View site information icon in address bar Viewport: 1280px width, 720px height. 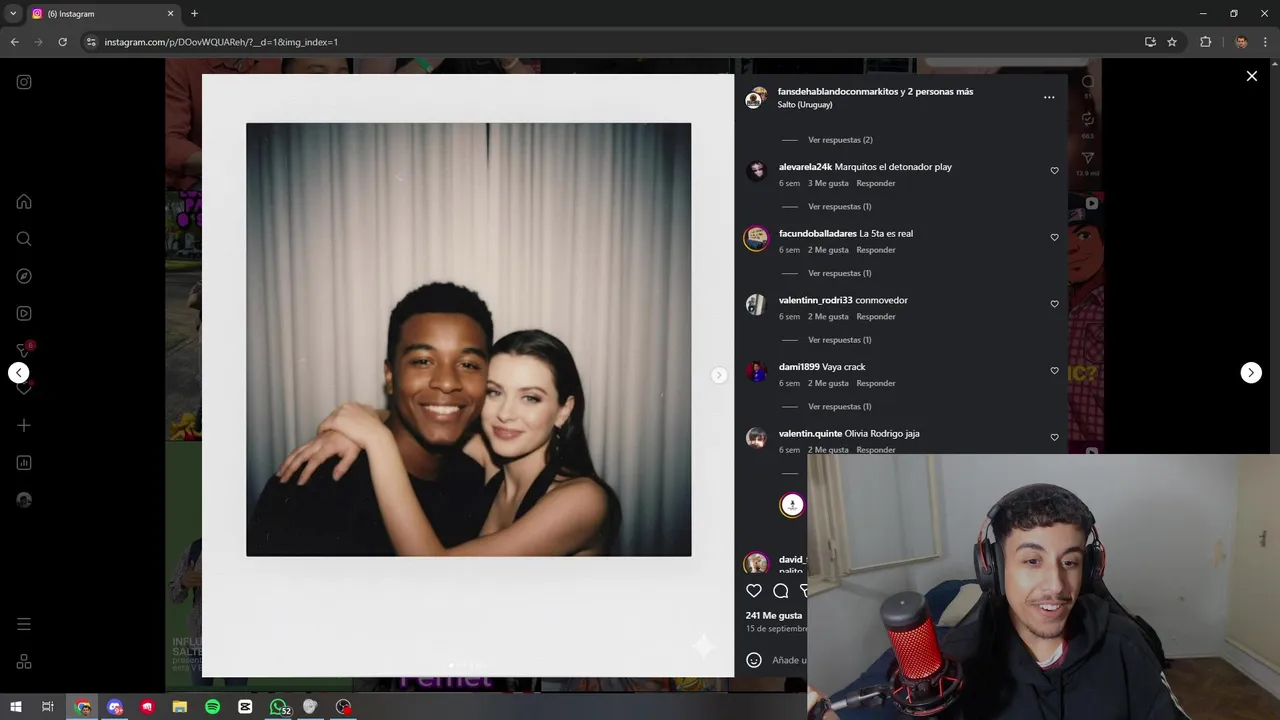[91, 42]
